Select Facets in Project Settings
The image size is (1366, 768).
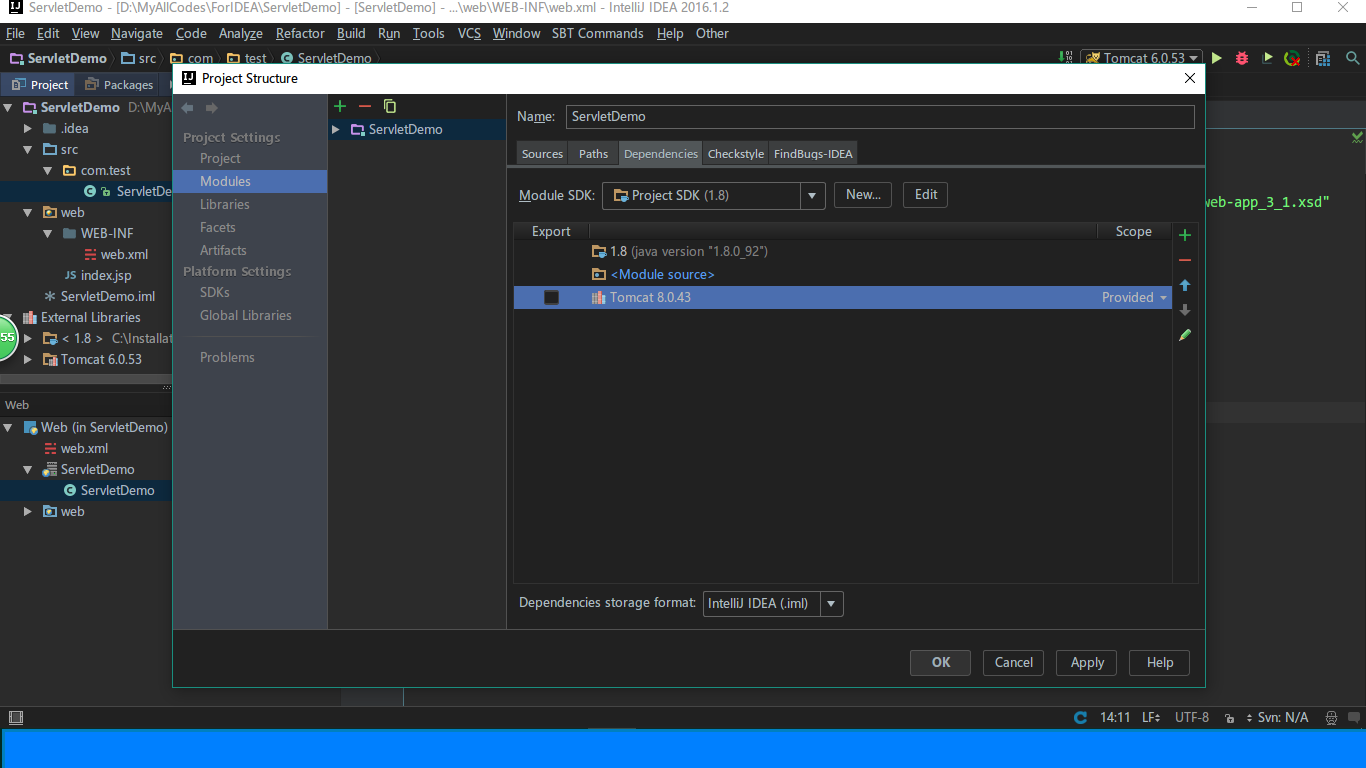(218, 227)
